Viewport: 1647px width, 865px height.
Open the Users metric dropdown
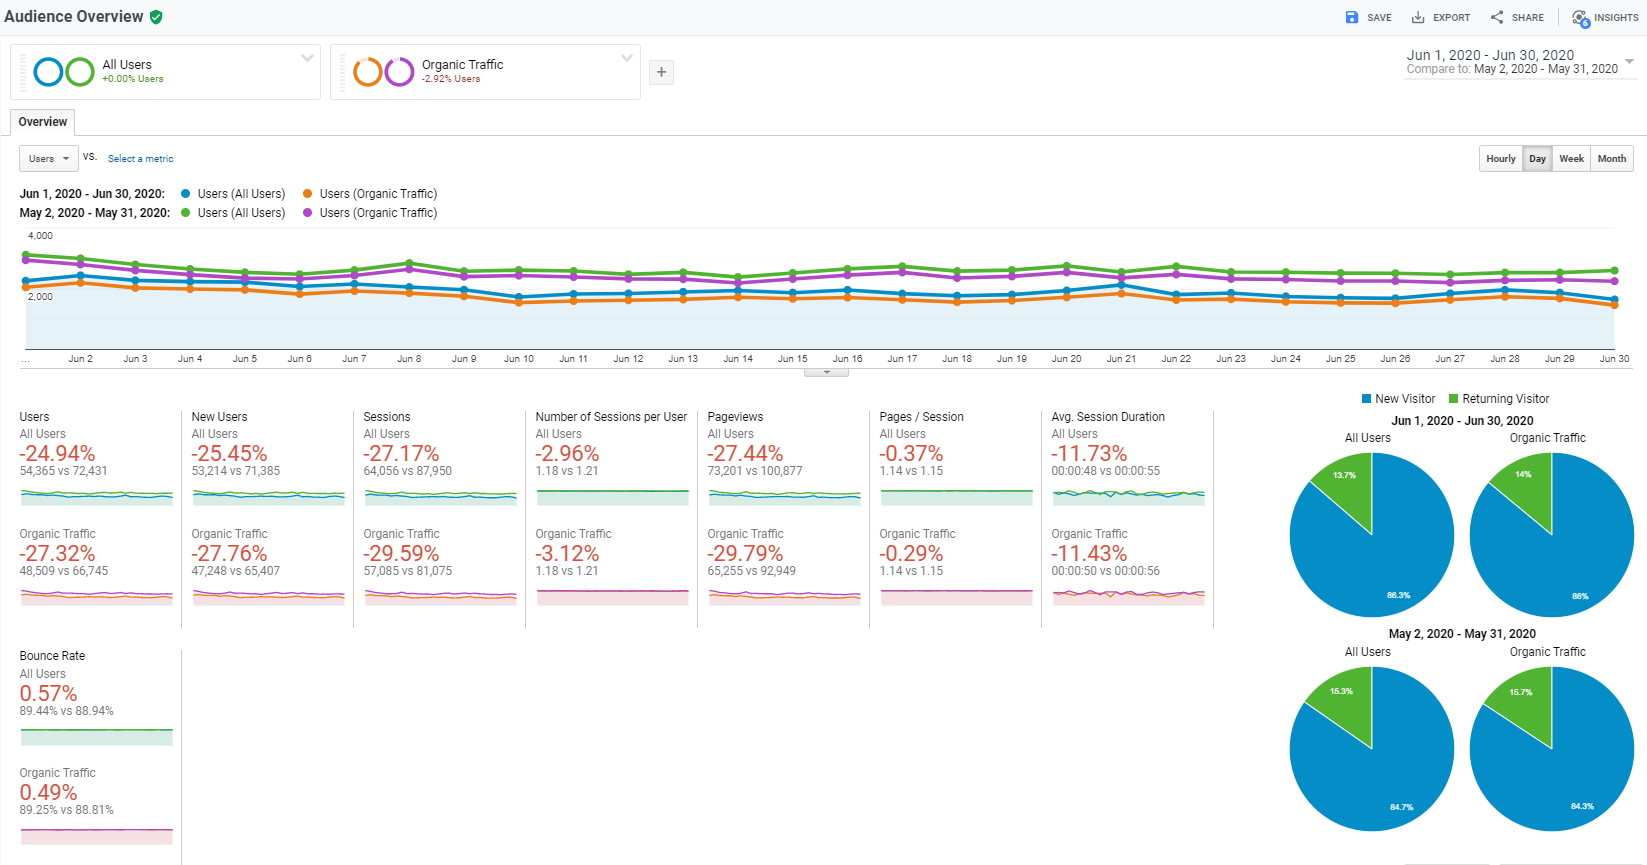tap(48, 159)
